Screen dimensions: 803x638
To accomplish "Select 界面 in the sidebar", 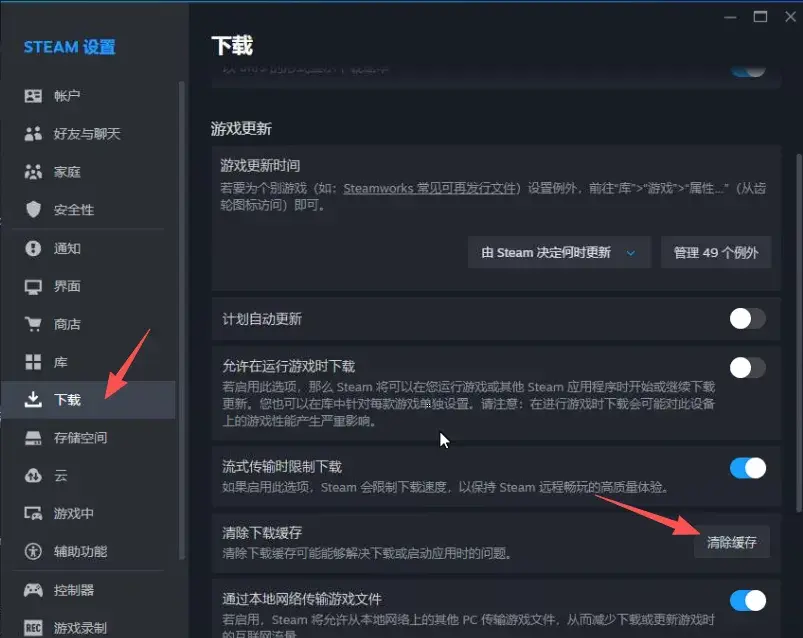I will (88, 286).
